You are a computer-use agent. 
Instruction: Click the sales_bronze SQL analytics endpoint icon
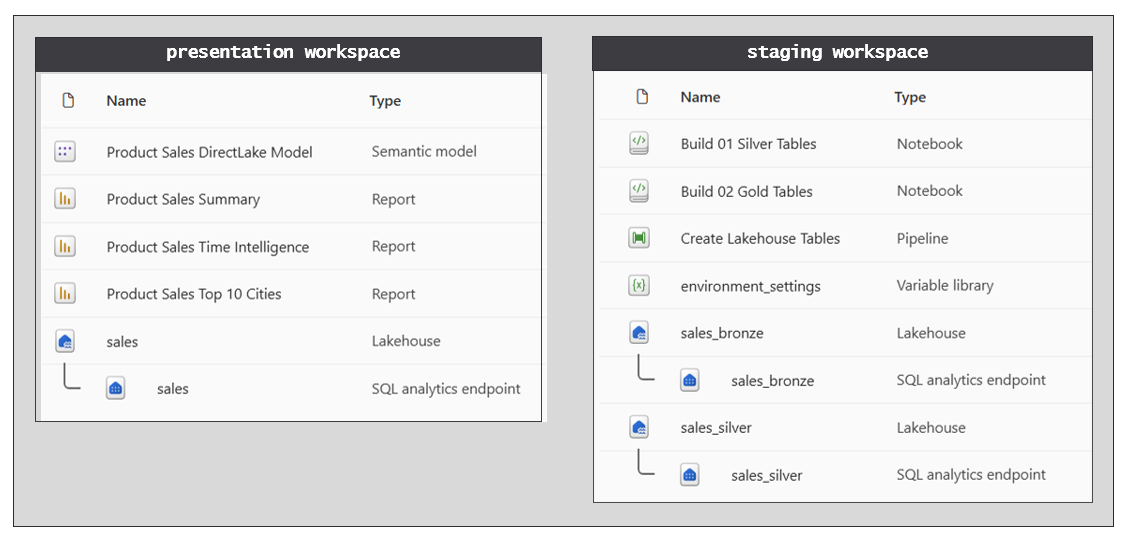690,380
